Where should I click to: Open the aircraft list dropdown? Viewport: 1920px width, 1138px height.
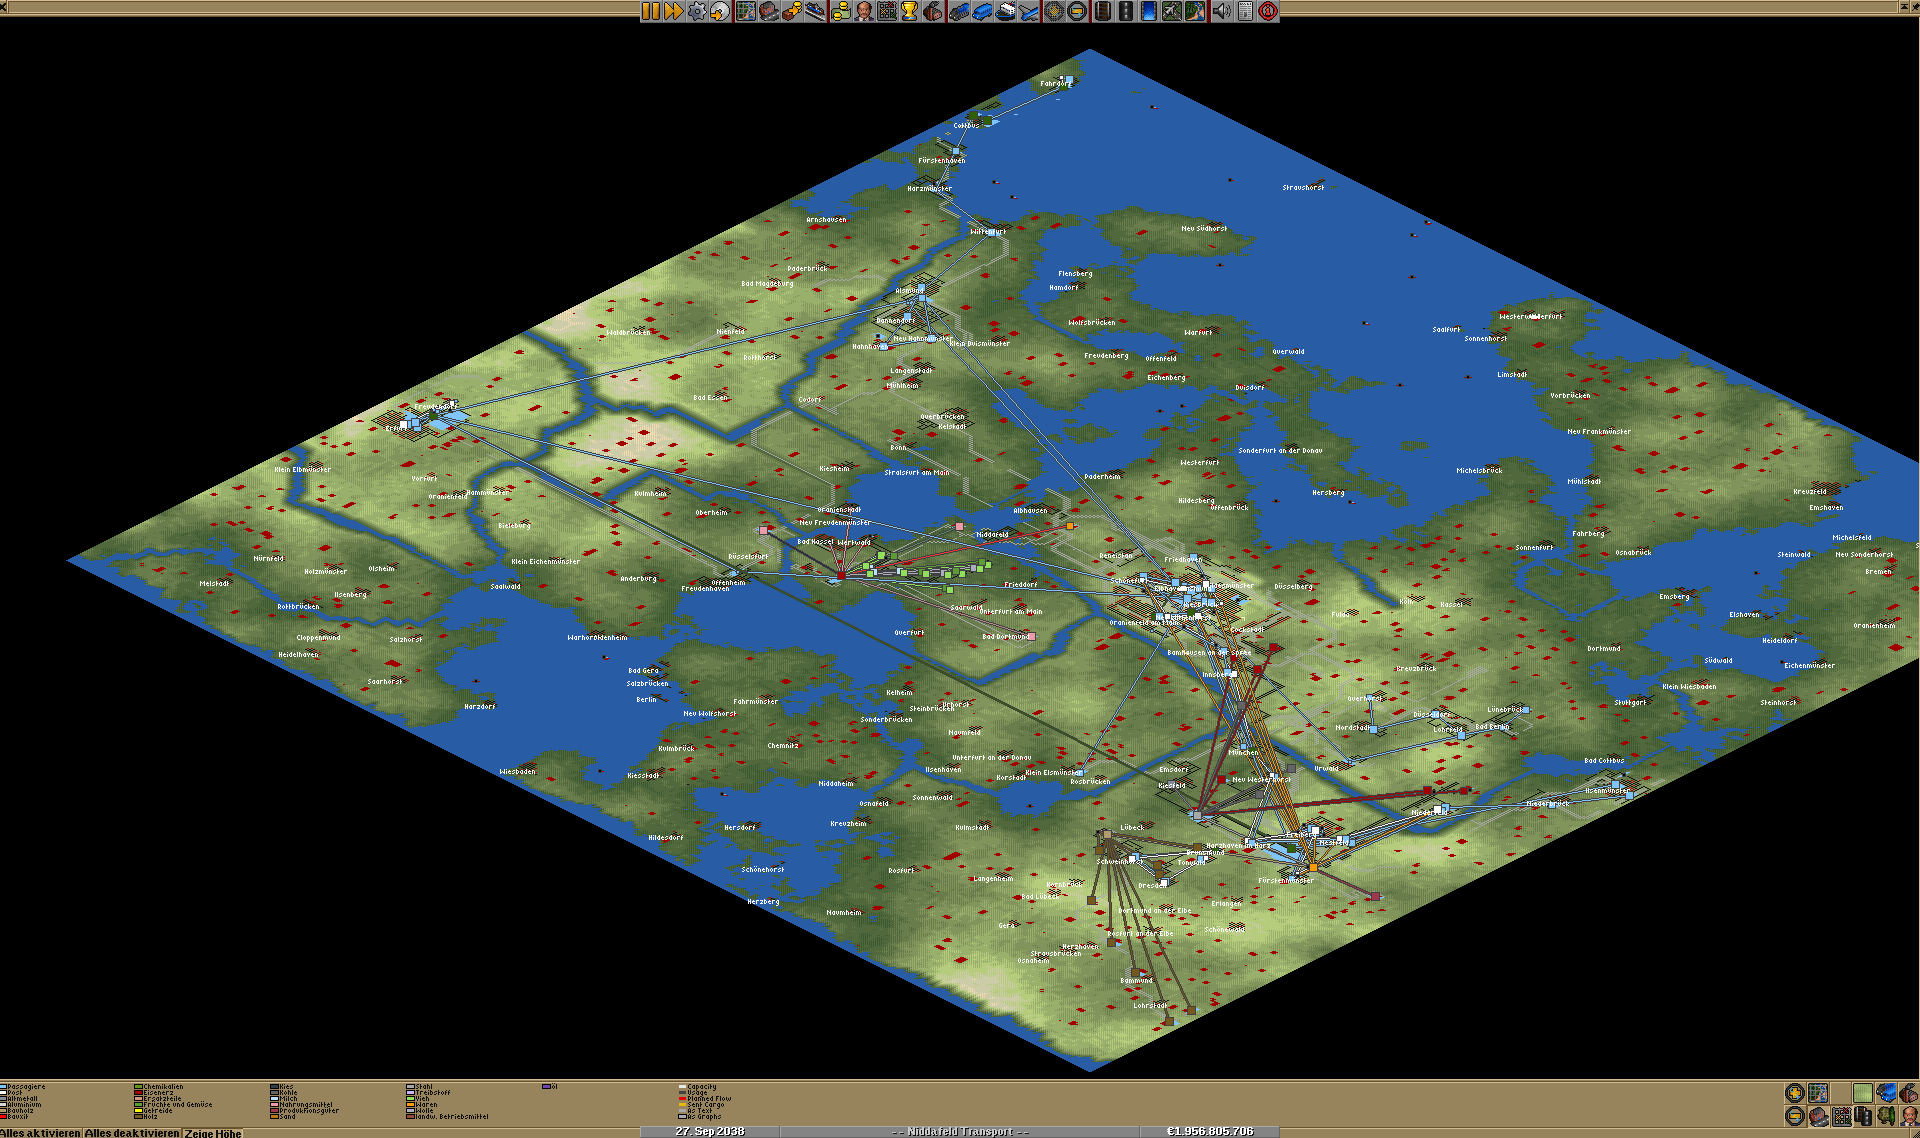tap(1028, 11)
